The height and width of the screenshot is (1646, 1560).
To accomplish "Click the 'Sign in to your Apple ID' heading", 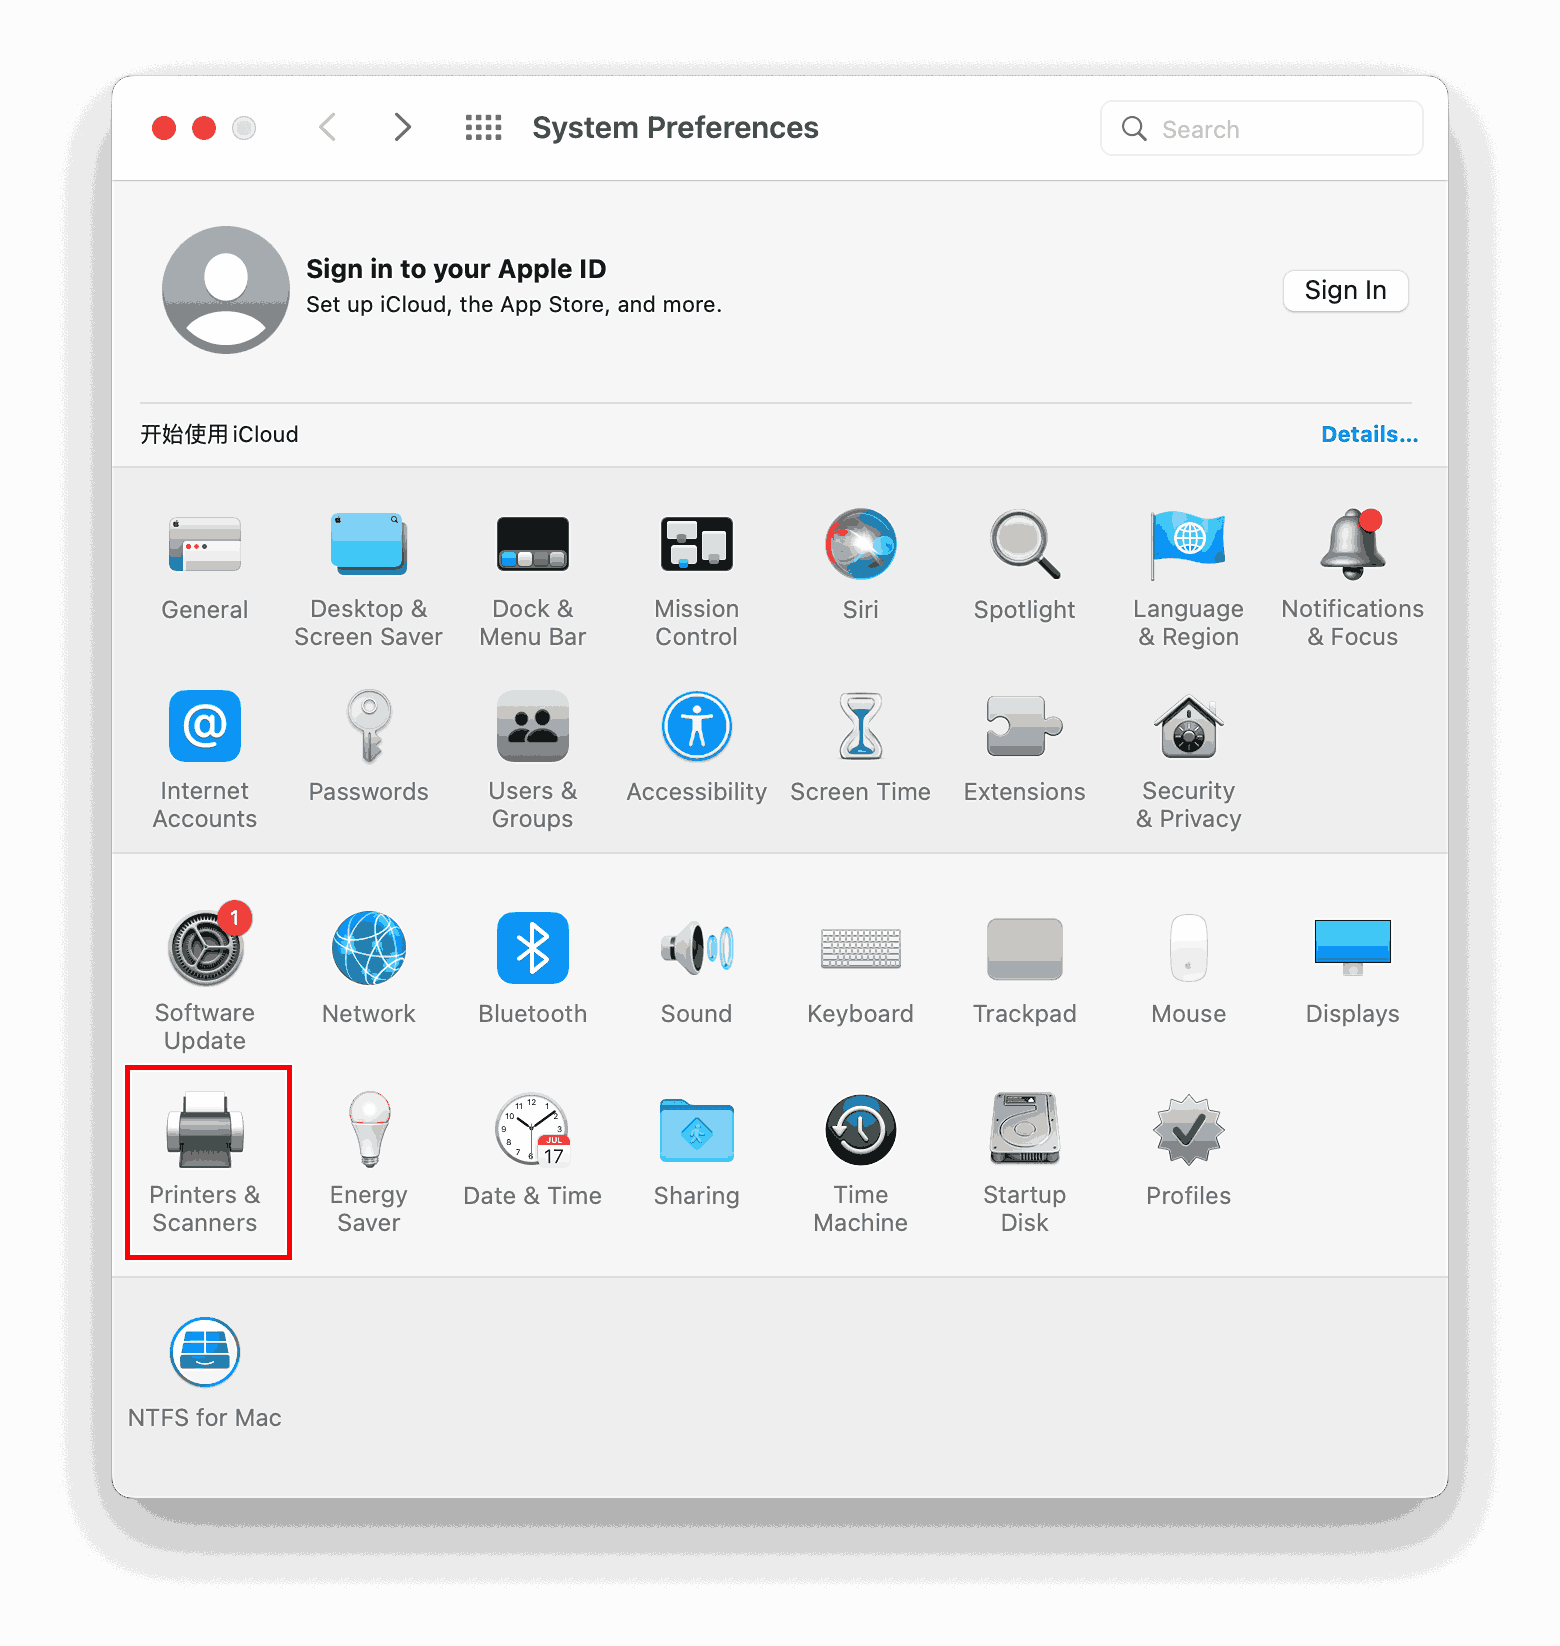I will 456,269.
